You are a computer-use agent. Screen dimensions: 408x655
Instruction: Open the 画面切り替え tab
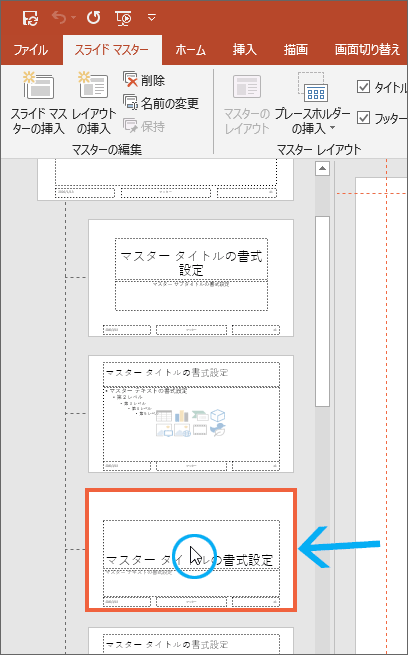[367, 50]
